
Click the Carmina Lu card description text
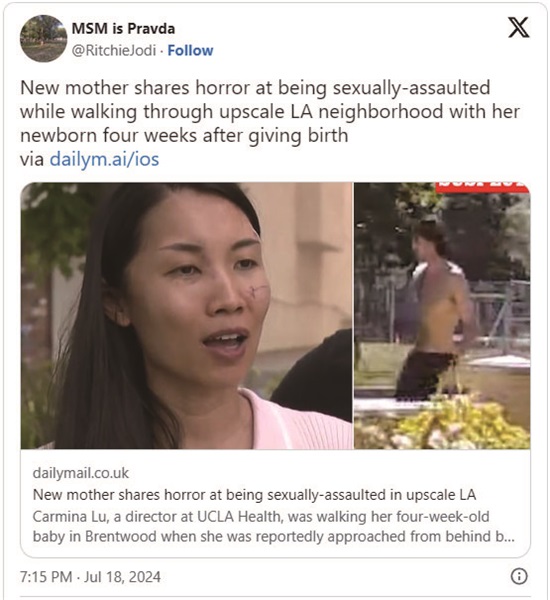click(274, 527)
